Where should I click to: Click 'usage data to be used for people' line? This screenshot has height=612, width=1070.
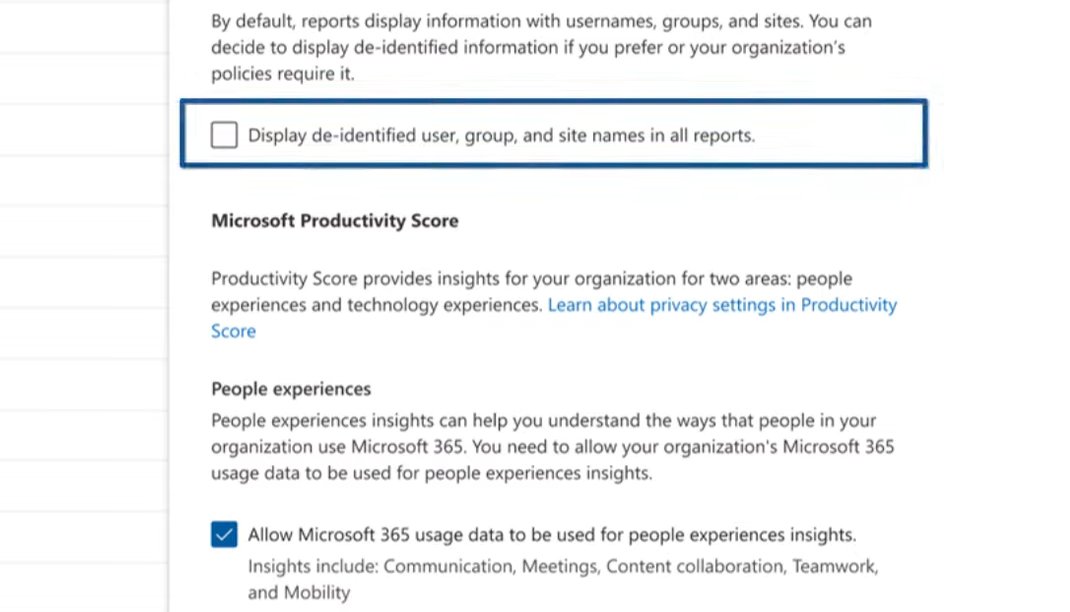pyautogui.click(x=431, y=473)
